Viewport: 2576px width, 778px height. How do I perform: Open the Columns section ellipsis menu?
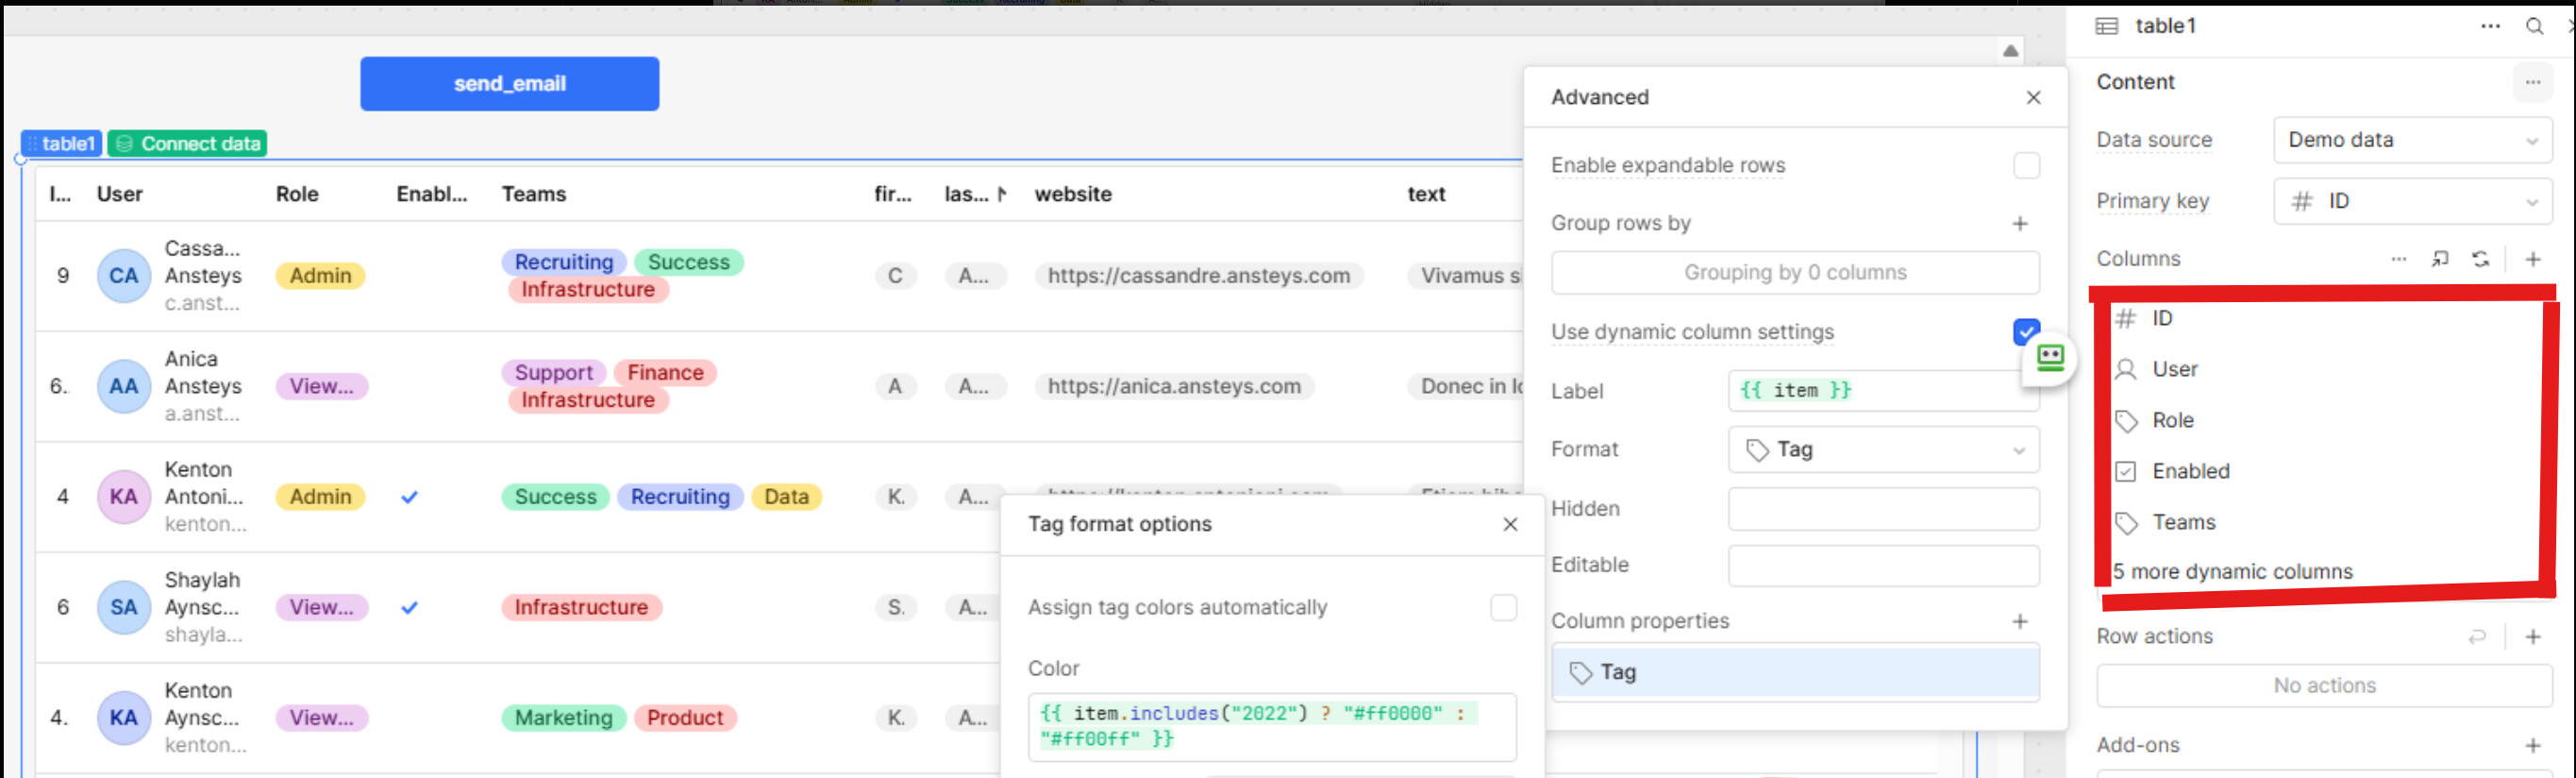[2398, 259]
